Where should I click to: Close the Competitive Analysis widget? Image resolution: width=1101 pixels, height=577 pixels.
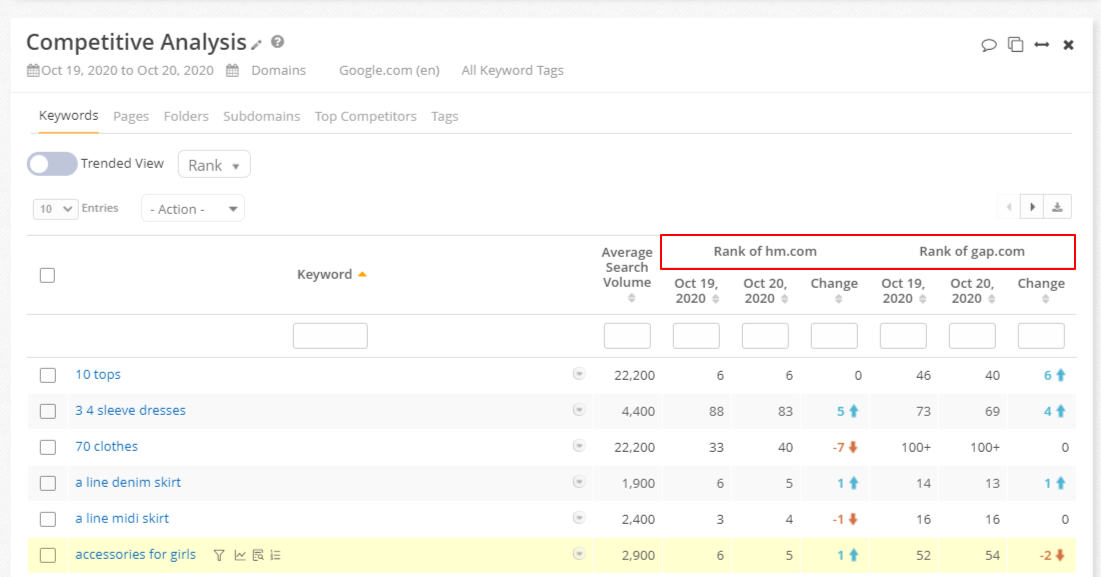pos(1068,45)
